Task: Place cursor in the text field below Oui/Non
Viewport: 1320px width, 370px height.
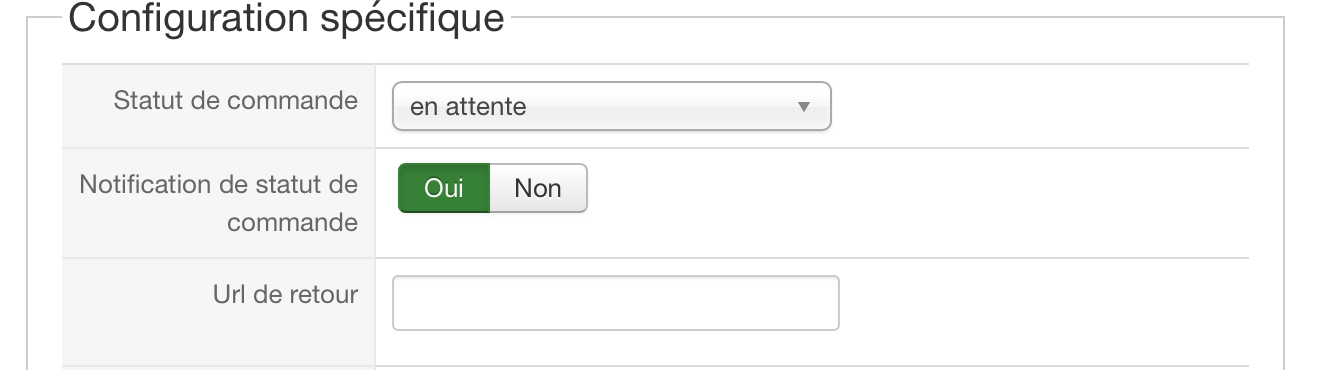Action: [x=615, y=303]
